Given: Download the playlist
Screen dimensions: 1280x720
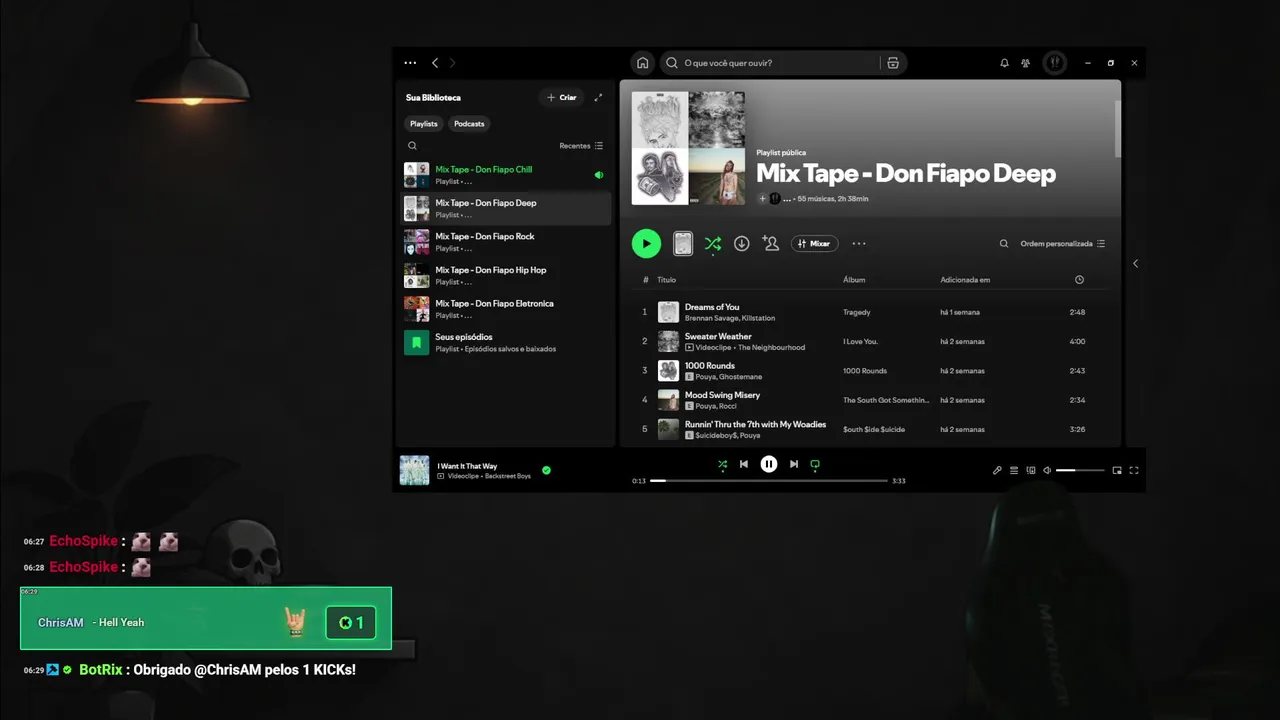Looking at the screenshot, I should pyautogui.click(x=742, y=243).
